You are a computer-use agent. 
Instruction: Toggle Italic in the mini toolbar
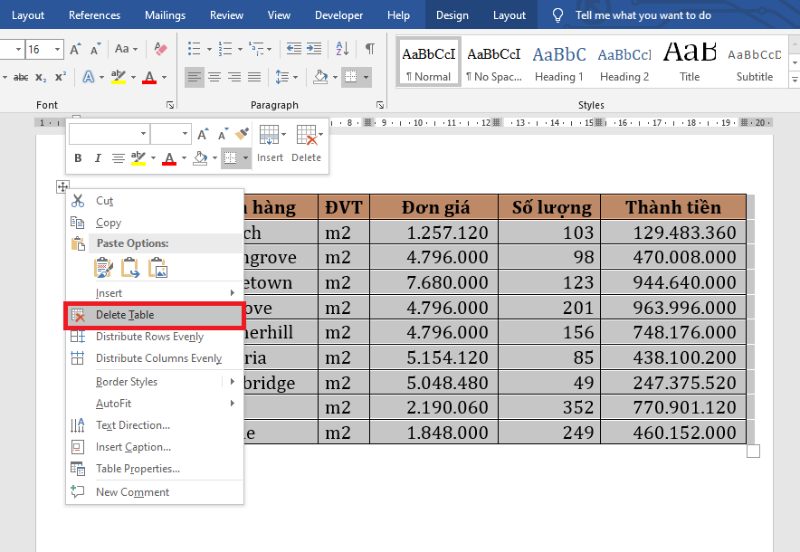pyautogui.click(x=97, y=158)
